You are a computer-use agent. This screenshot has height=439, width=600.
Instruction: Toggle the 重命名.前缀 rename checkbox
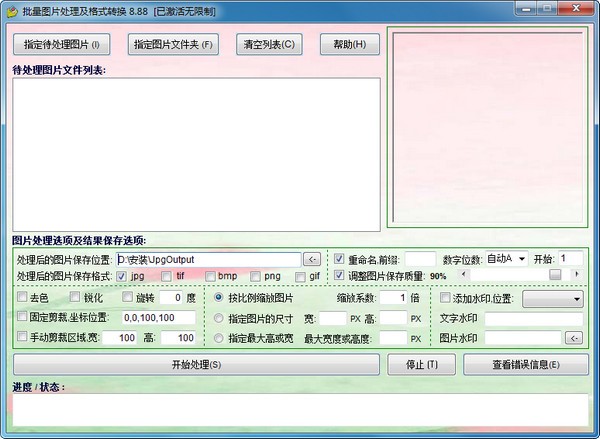[x=339, y=259]
